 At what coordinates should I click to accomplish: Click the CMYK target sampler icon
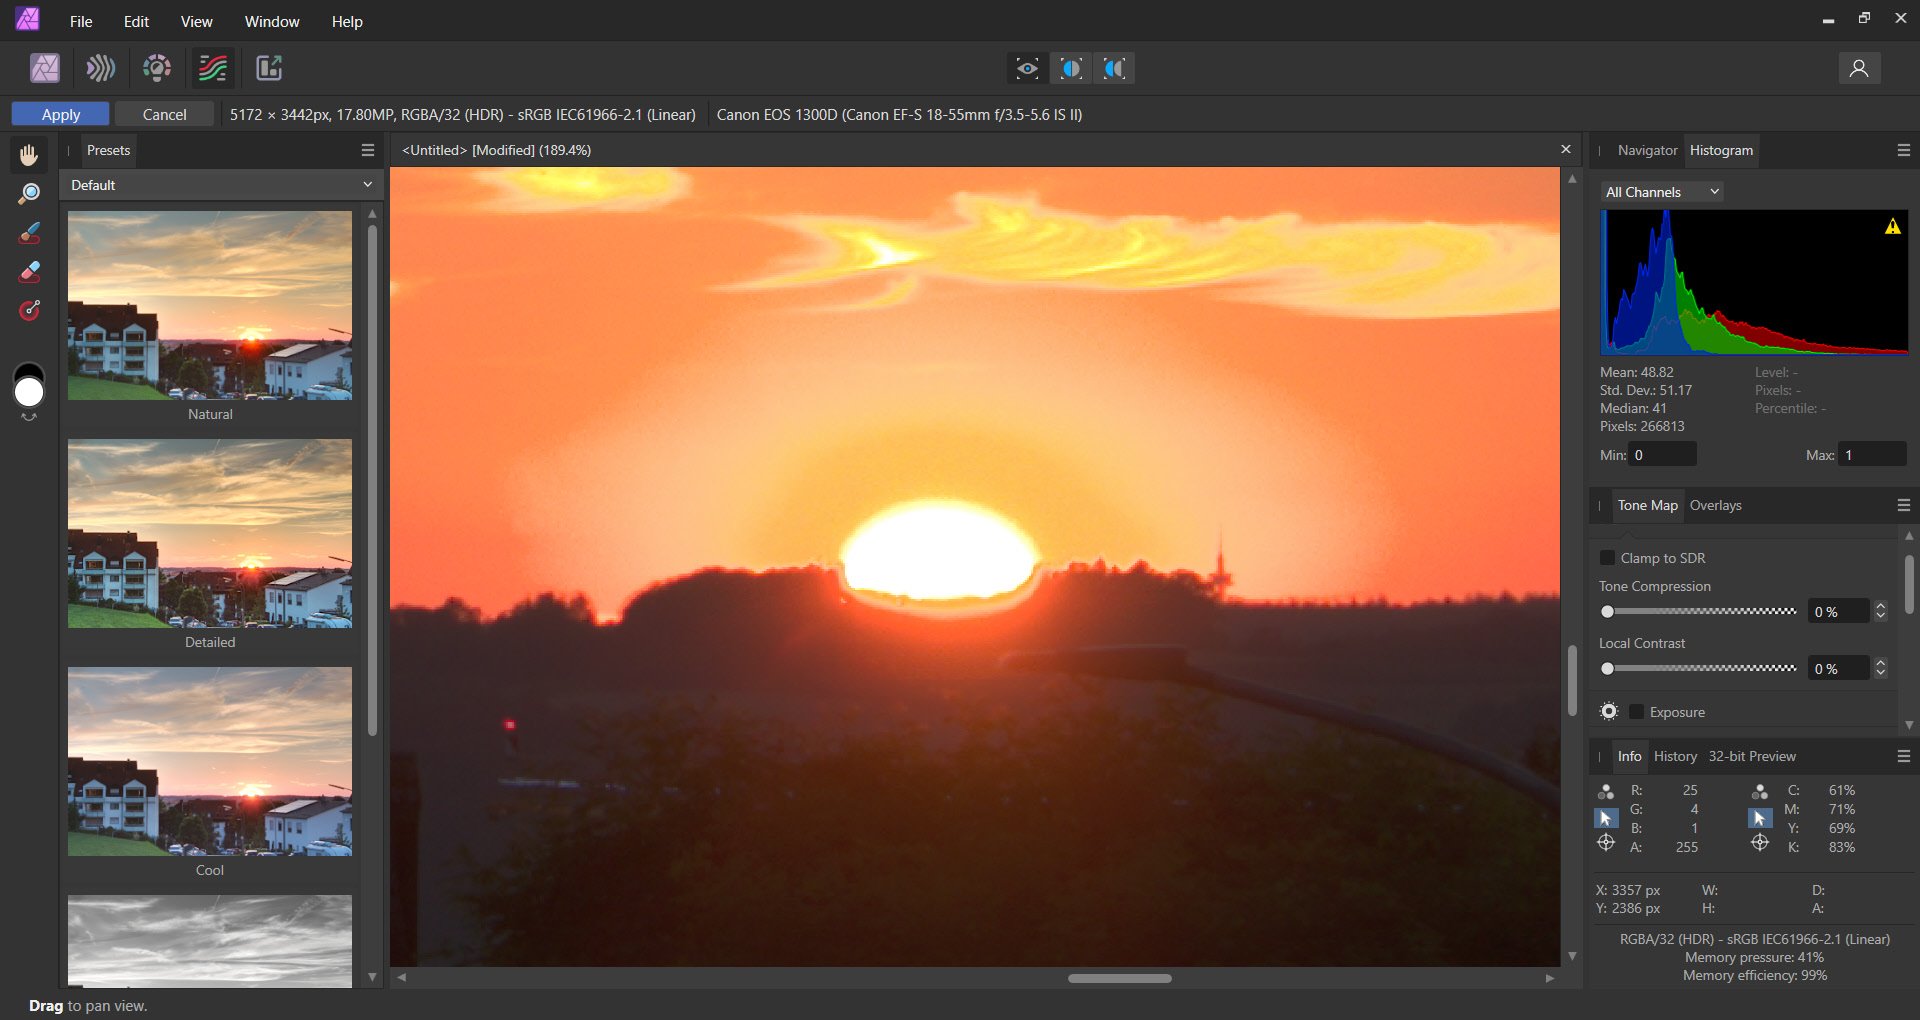point(1760,843)
